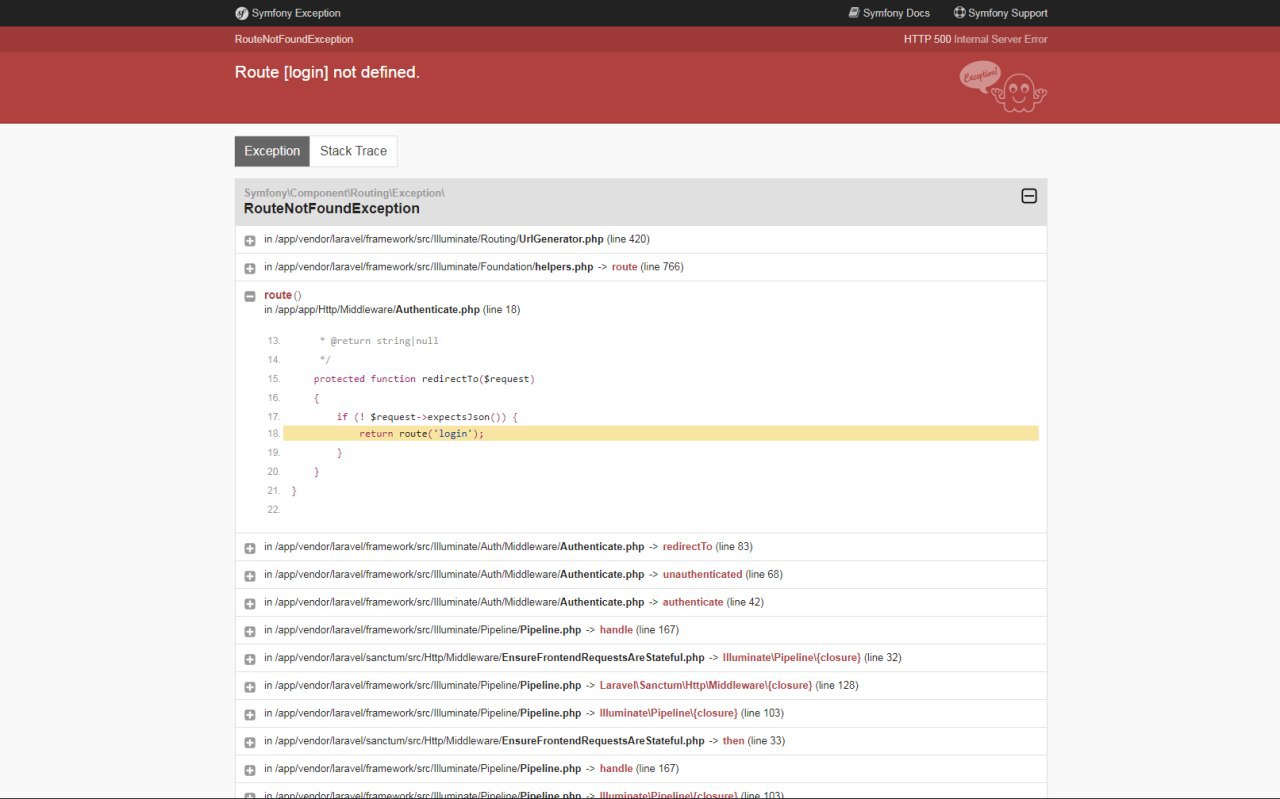Expand the second Pipeline.php handle line 167 trace
The height and width of the screenshot is (799, 1280).
250,770
